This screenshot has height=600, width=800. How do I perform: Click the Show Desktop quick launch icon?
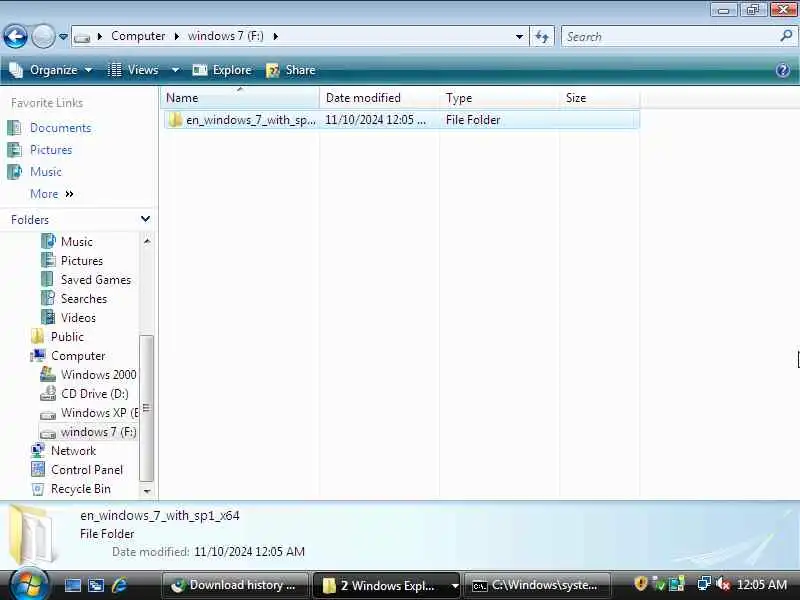[x=72, y=586]
